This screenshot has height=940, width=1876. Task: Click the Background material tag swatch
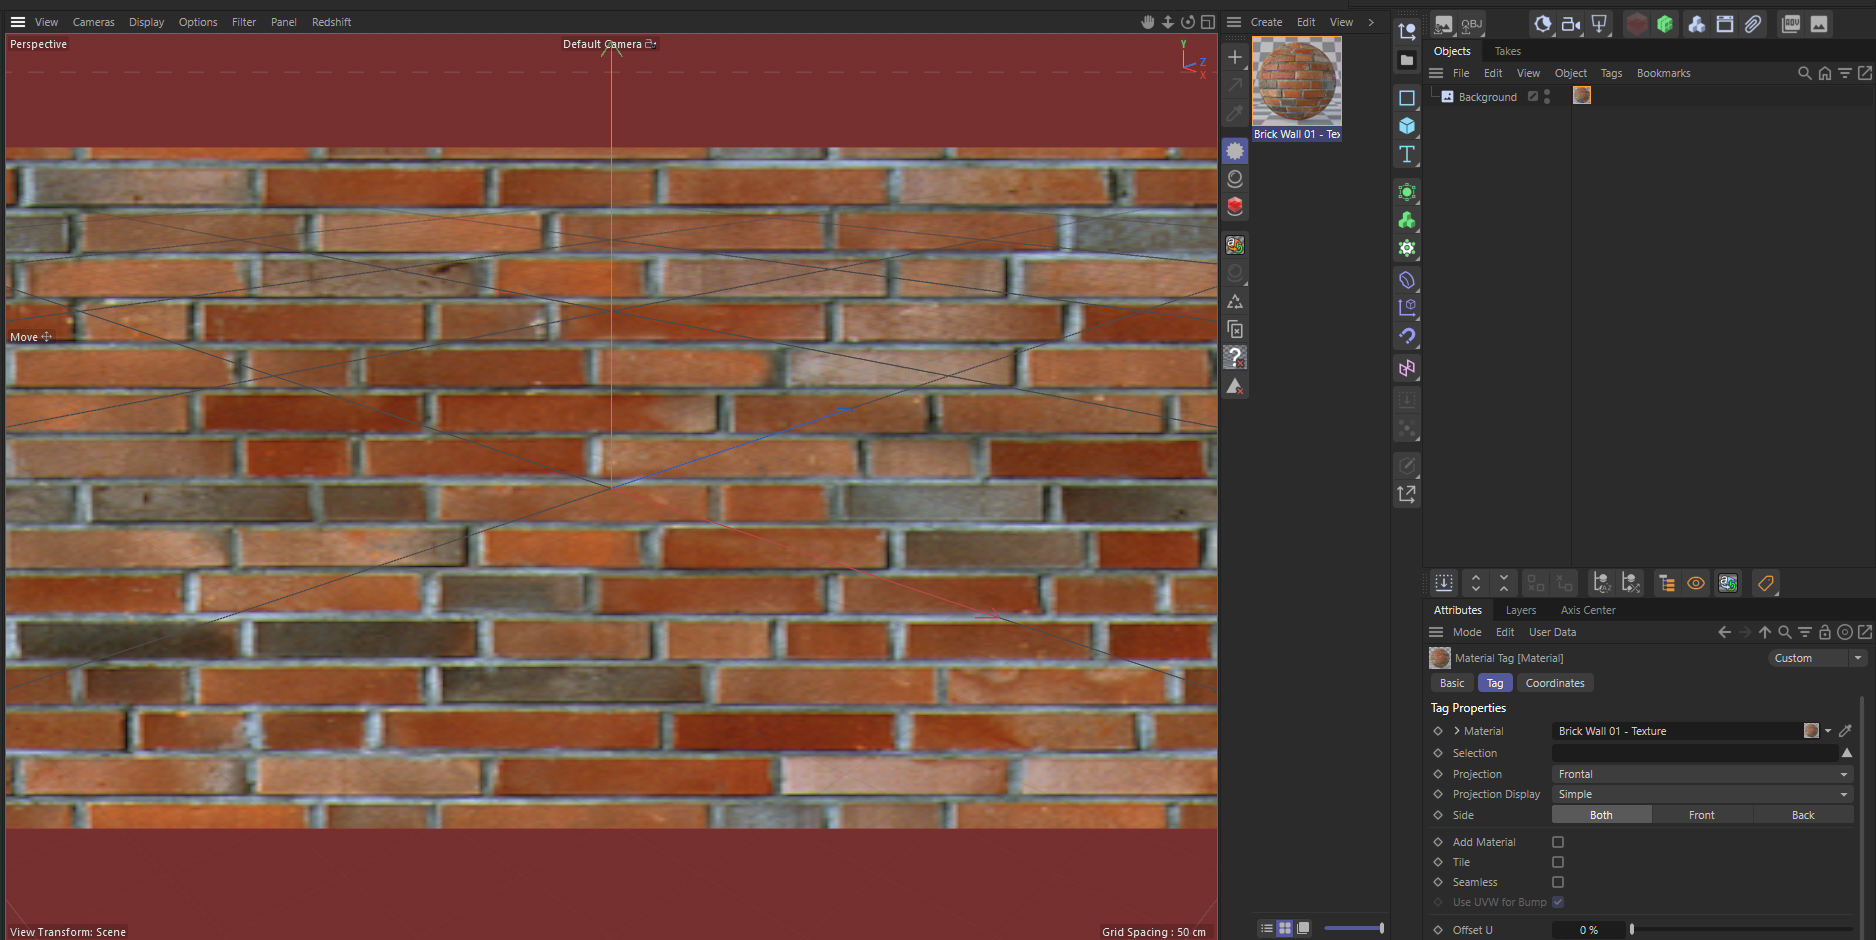1582,96
